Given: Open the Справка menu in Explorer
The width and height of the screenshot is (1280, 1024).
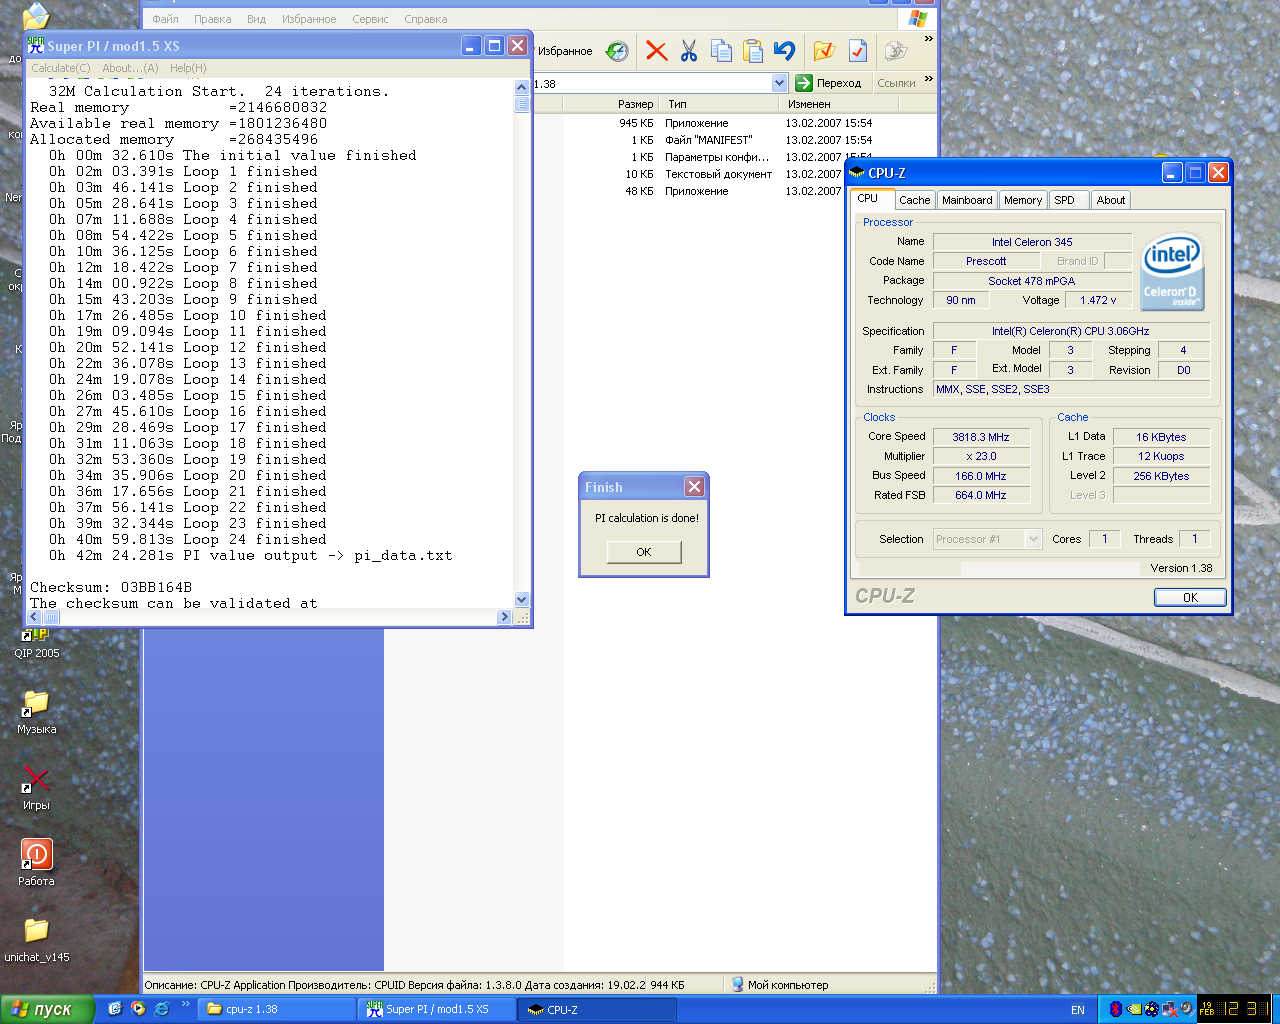Looking at the screenshot, I should (x=426, y=19).
